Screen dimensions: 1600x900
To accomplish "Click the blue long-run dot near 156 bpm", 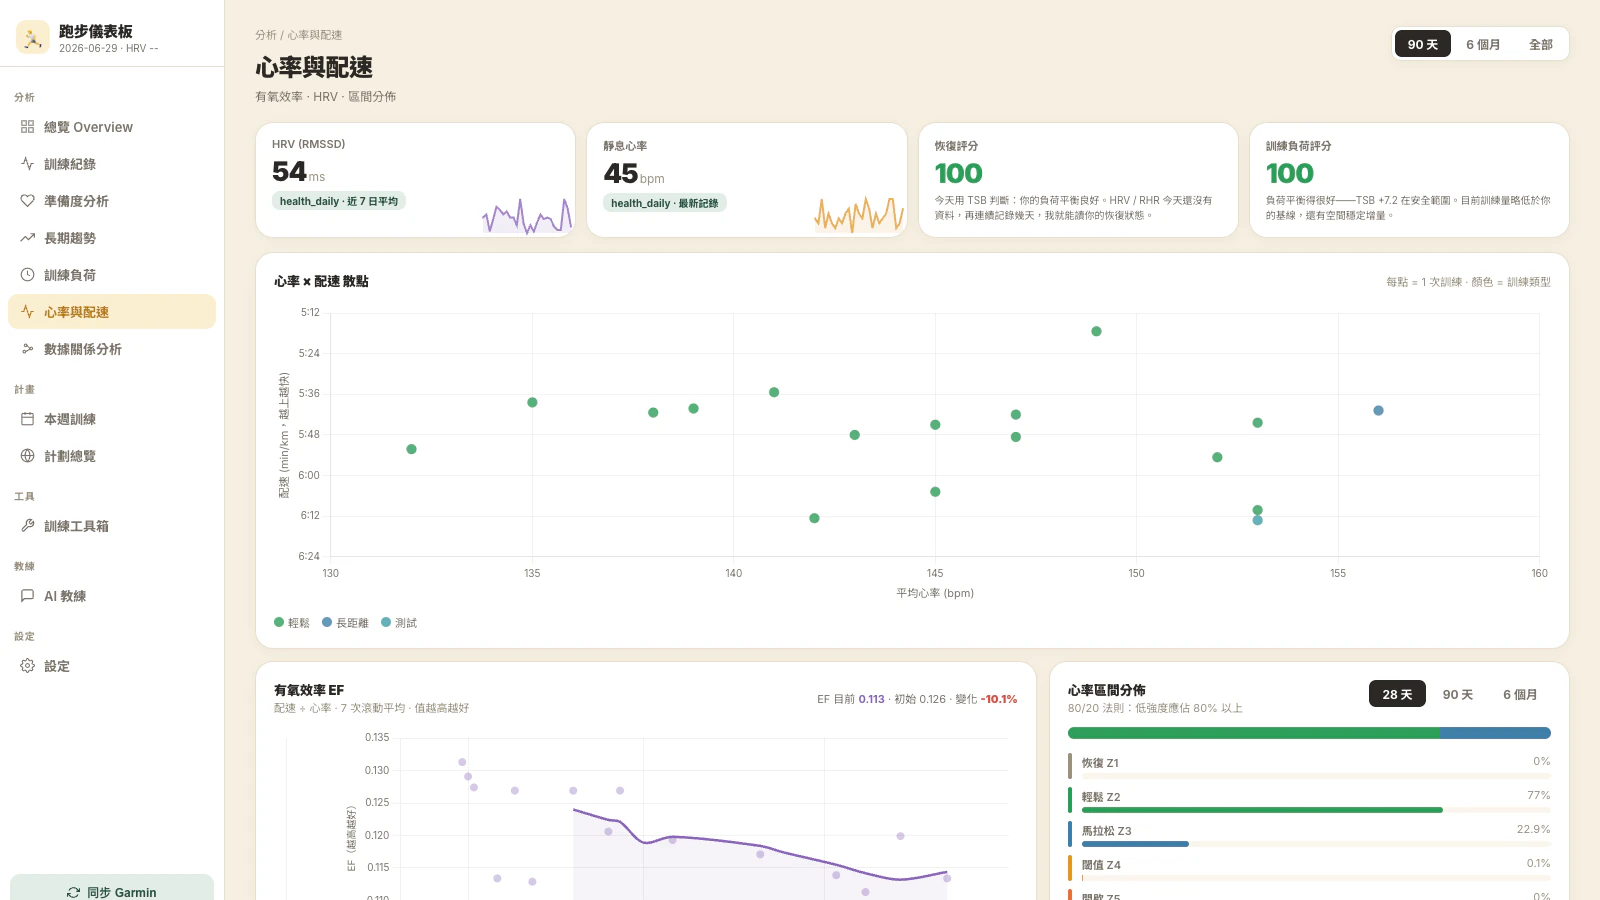I will click(x=1378, y=411).
